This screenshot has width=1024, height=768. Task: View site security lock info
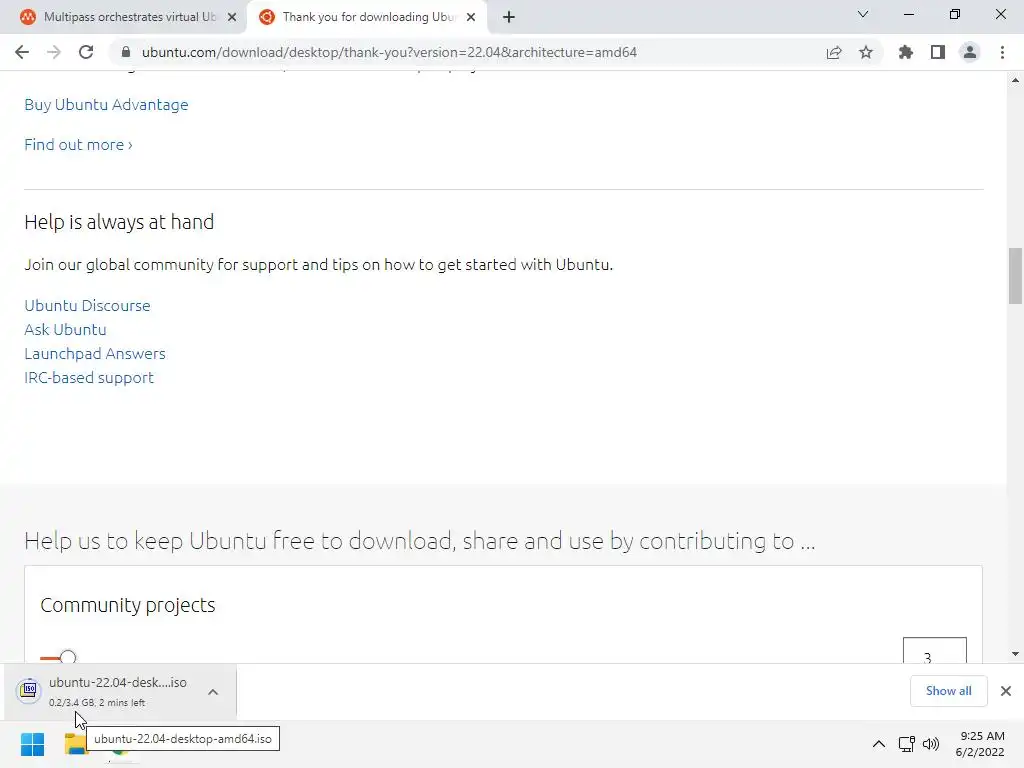pyautogui.click(x=126, y=52)
